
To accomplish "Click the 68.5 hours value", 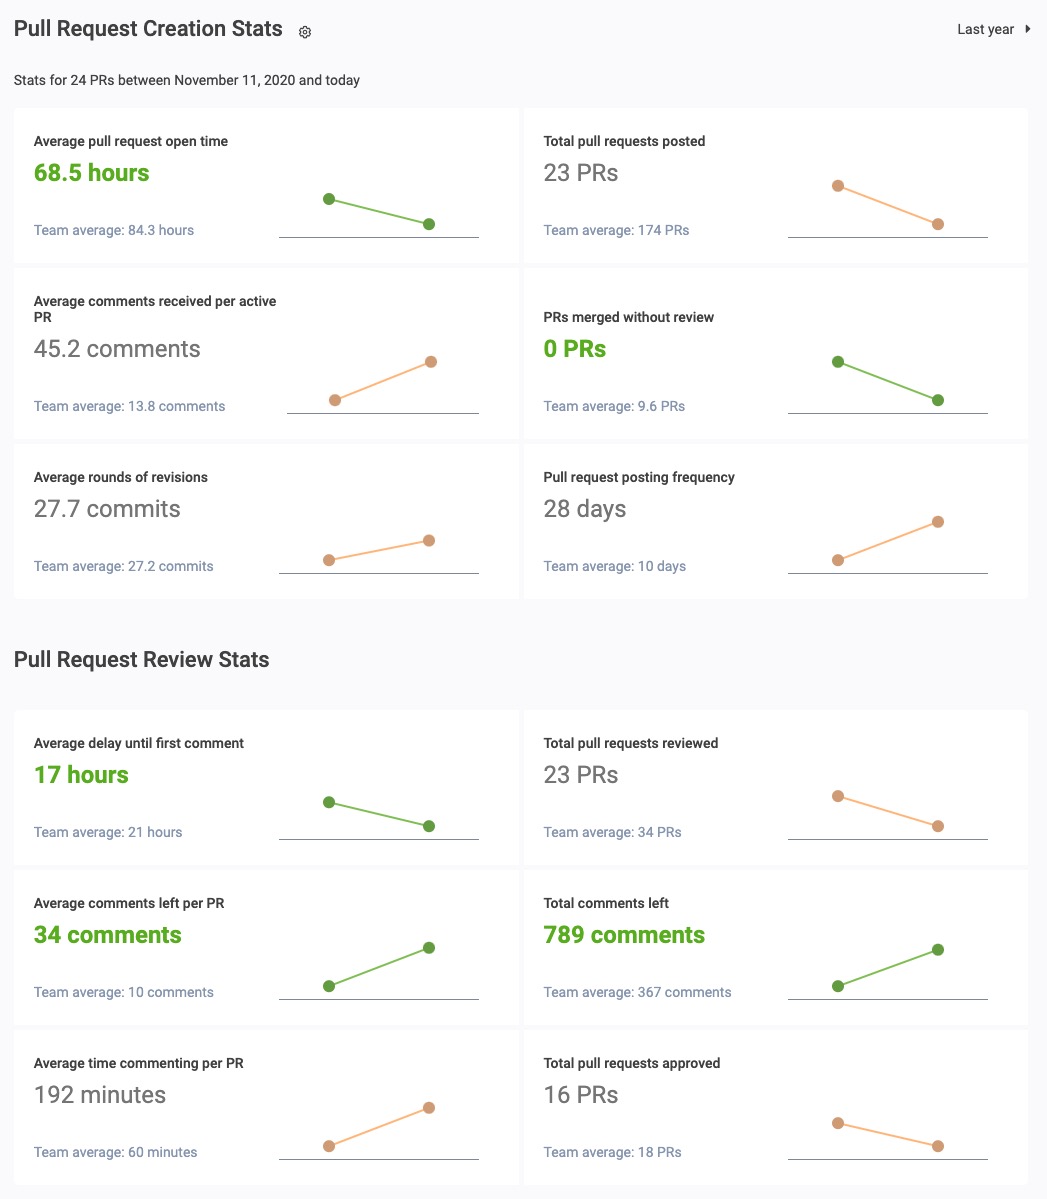I will click(91, 173).
